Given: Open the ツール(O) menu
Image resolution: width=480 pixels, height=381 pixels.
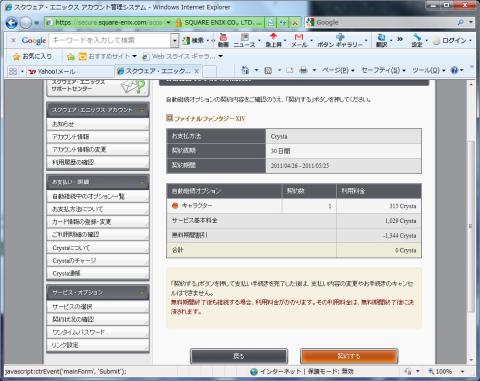Looking at the screenshot, I should [429, 70].
